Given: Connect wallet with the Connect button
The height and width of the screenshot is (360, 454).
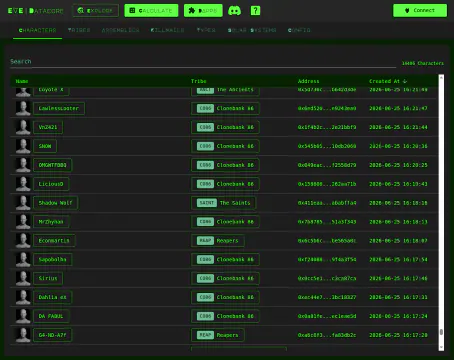Looking at the screenshot, I should point(420,10).
